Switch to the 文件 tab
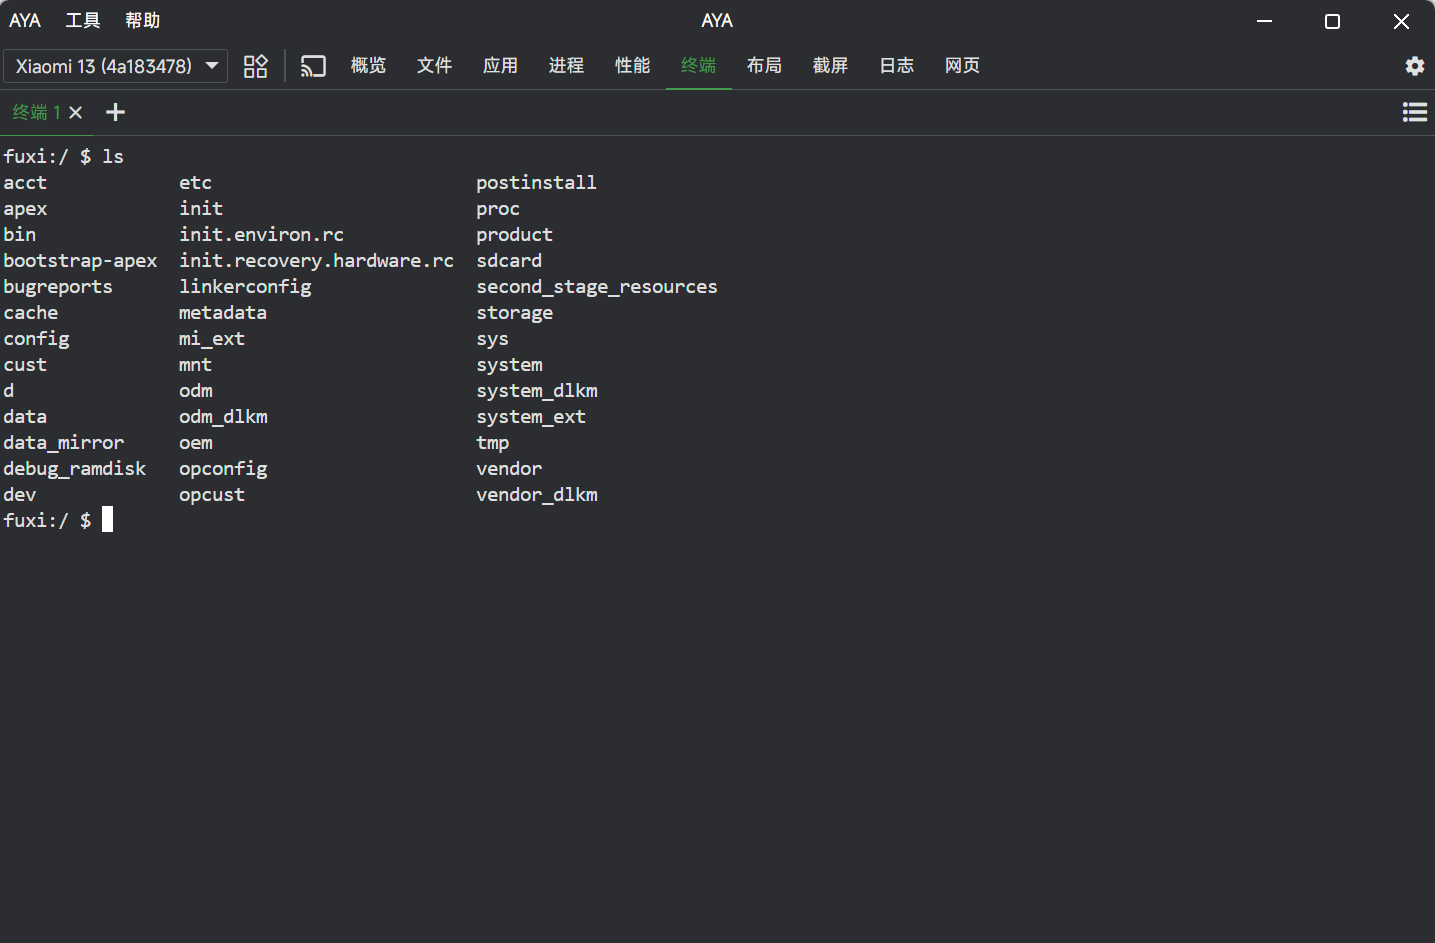Viewport: 1435px width, 943px height. pyautogui.click(x=434, y=66)
